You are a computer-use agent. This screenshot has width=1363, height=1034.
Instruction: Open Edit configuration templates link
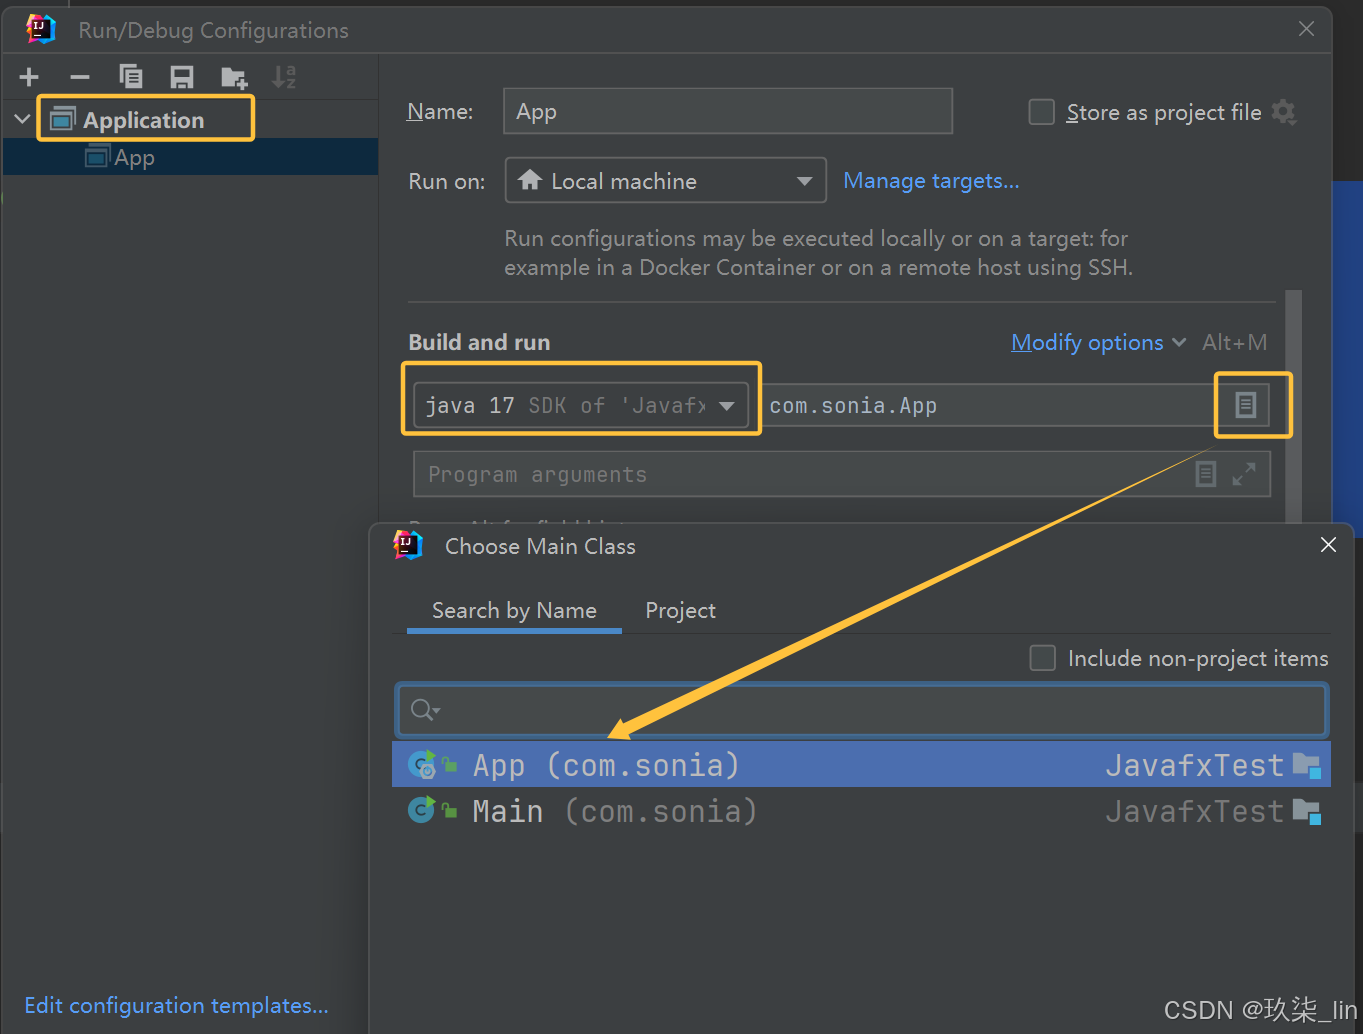pyautogui.click(x=176, y=1005)
